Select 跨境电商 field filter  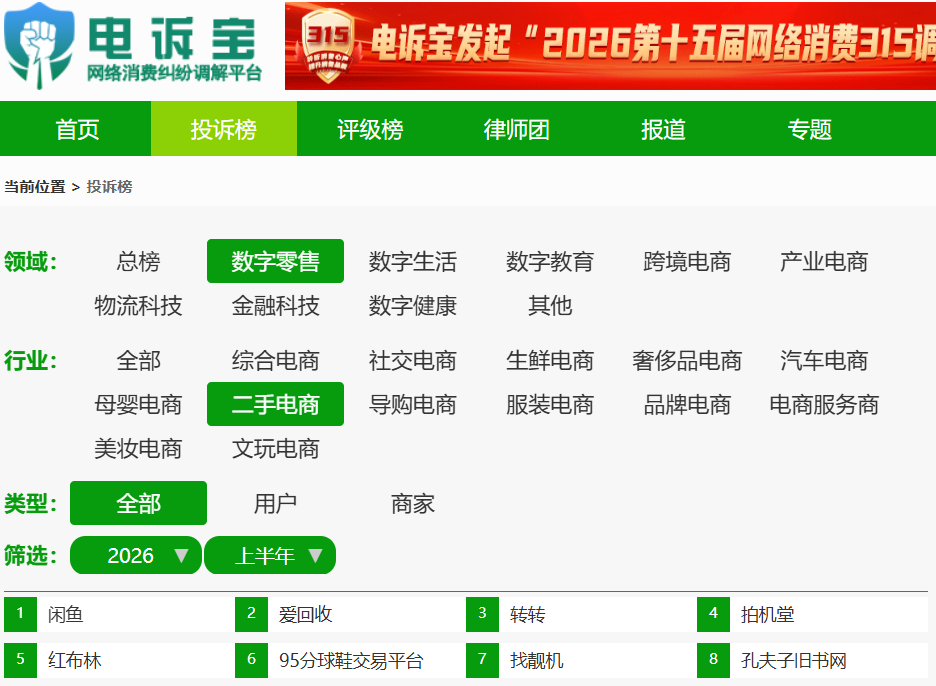[687, 262]
